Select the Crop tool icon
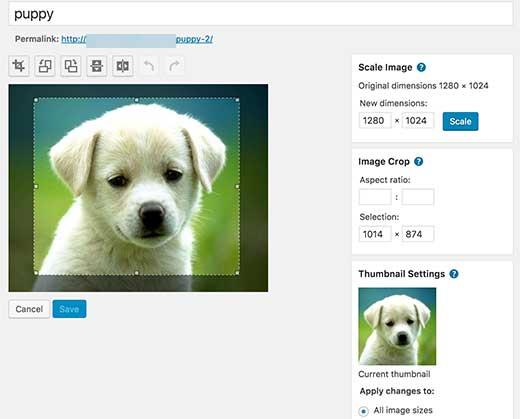The height and width of the screenshot is (419, 520). (19, 66)
